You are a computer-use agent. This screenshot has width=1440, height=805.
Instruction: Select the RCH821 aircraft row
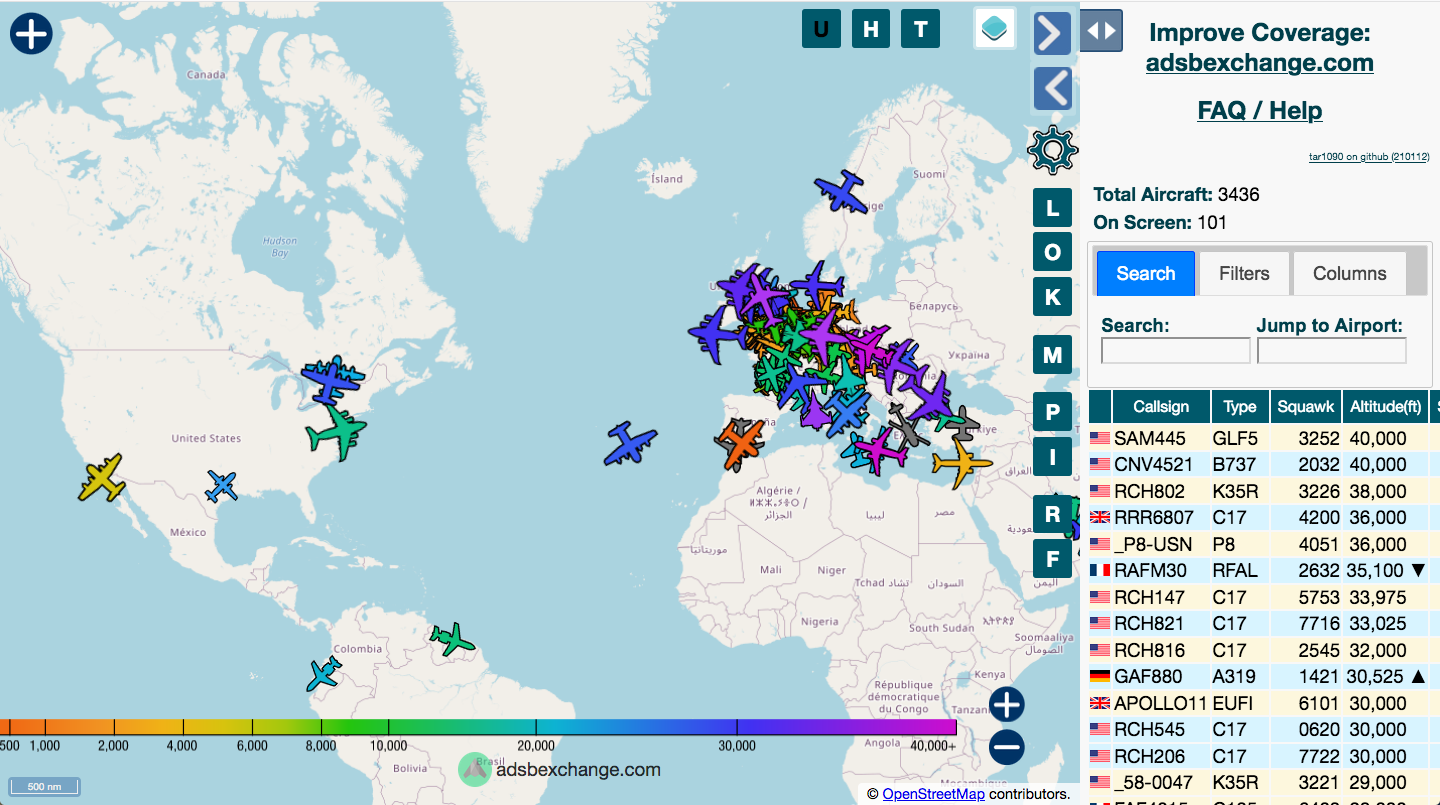(x=1263, y=623)
